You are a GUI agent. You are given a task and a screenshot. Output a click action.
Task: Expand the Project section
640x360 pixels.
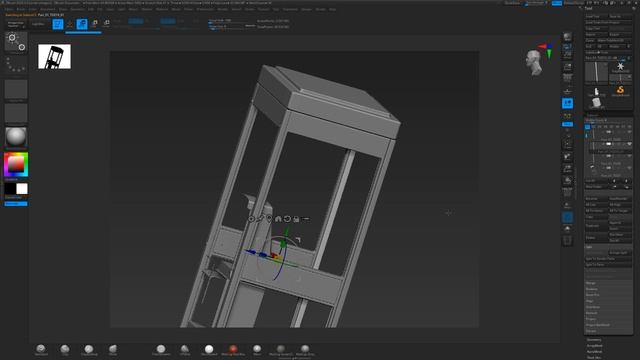[x=608, y=319]
